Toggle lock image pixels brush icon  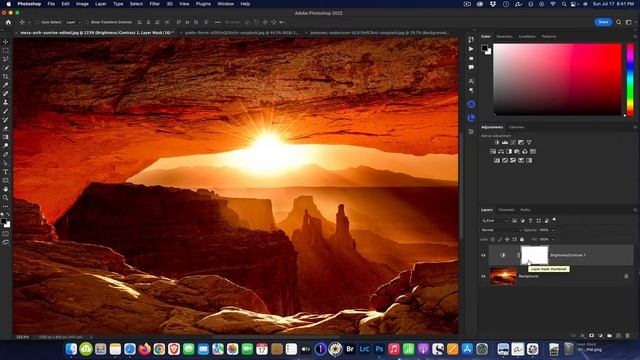(x=500, y=239)
